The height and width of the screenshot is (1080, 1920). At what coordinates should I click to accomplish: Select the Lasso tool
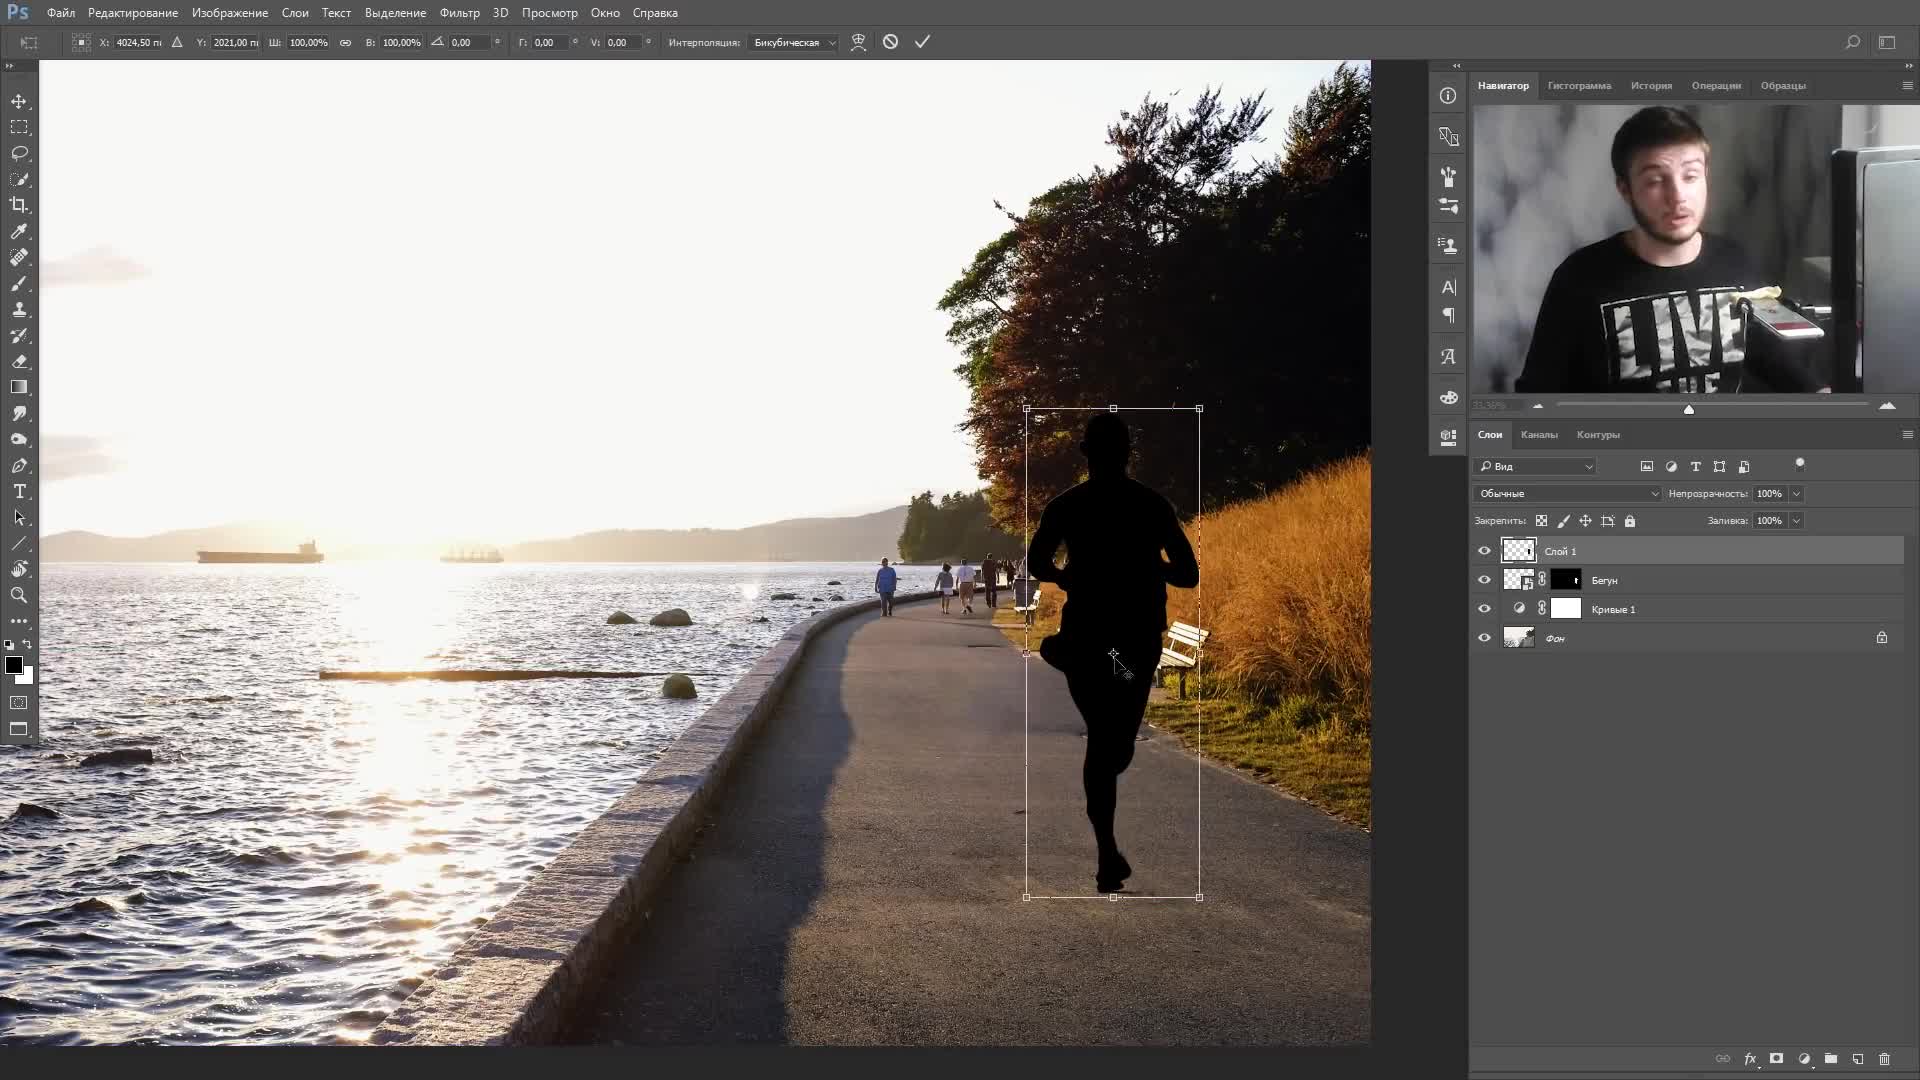point(19,153)
